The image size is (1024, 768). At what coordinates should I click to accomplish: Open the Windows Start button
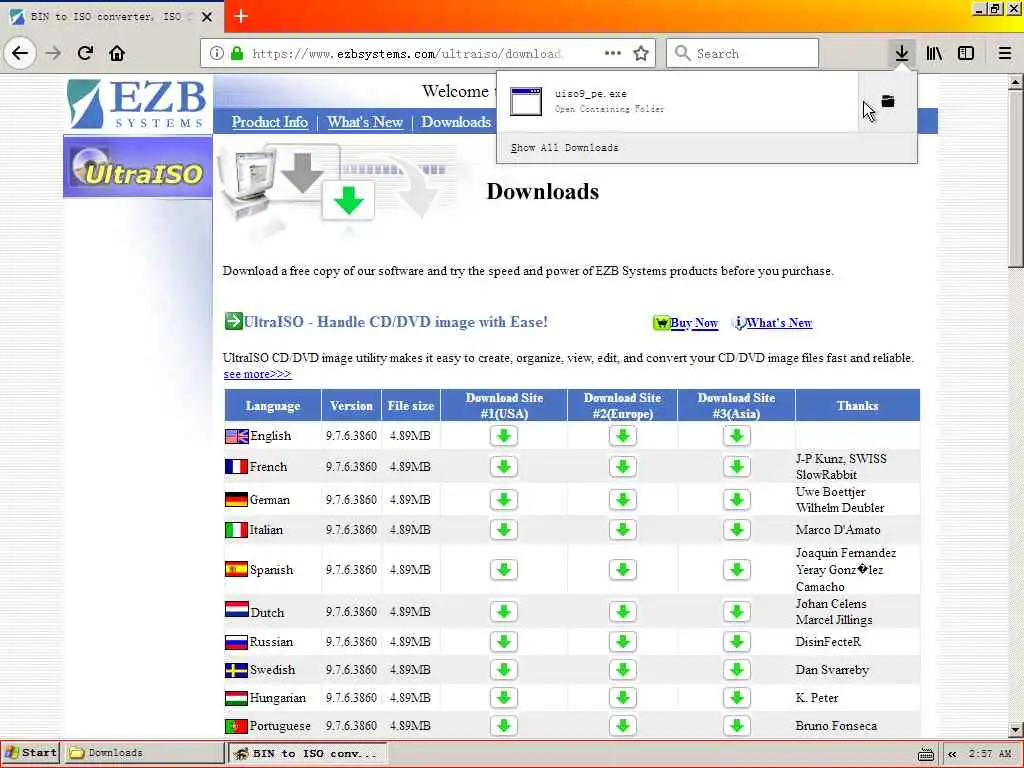[x=31, y=753]
